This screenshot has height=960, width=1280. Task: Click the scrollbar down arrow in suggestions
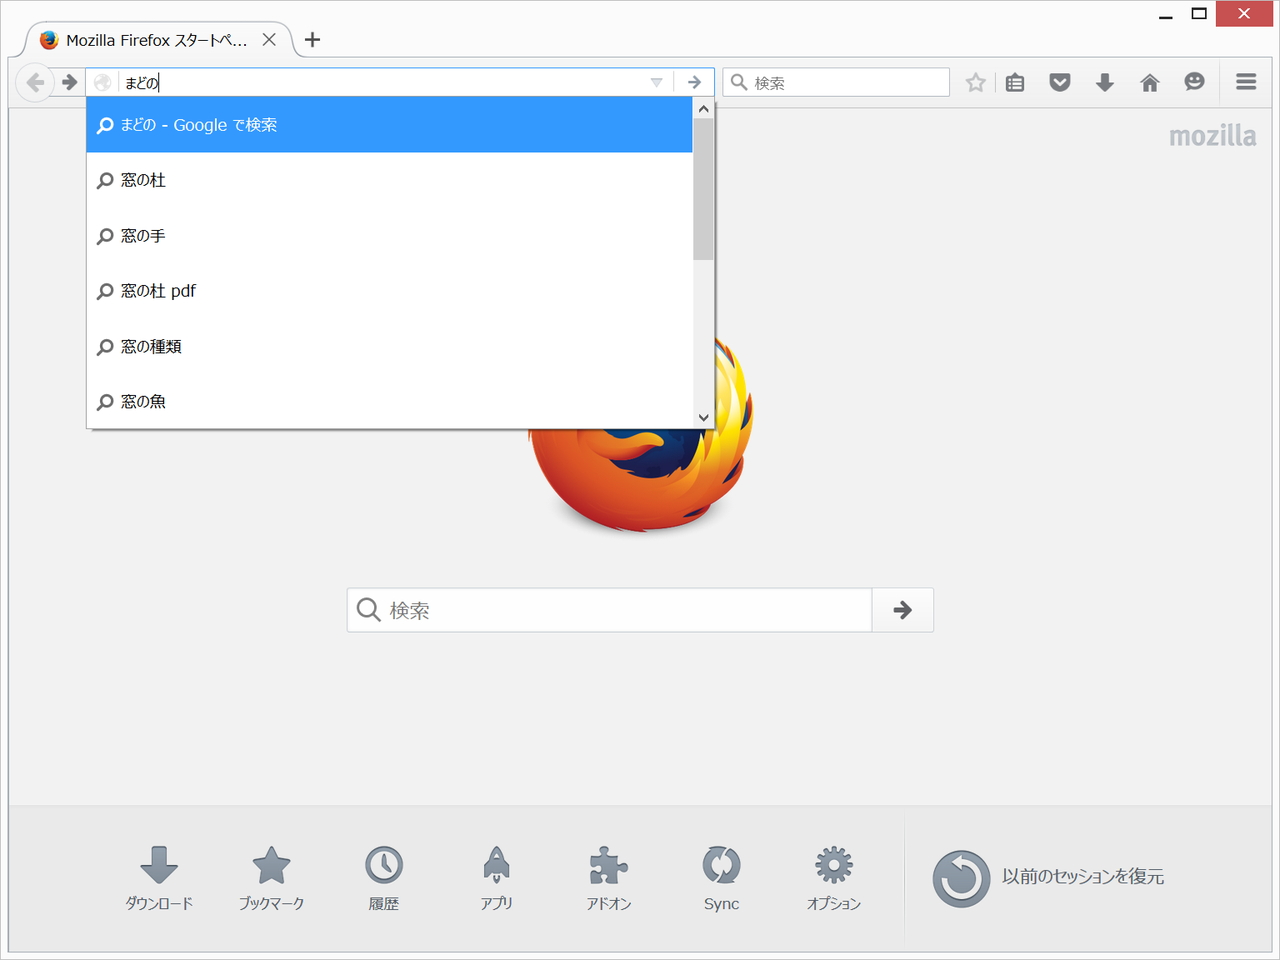point(703,417)
